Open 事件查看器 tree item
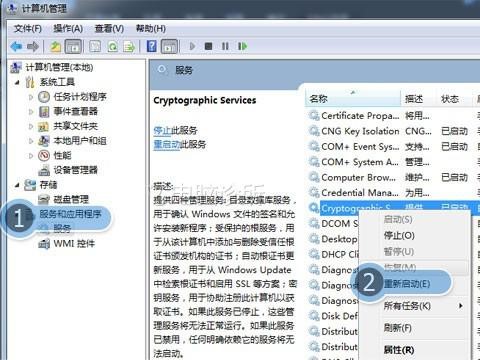This screenshot has height=360, width=480. coord(76,111)
